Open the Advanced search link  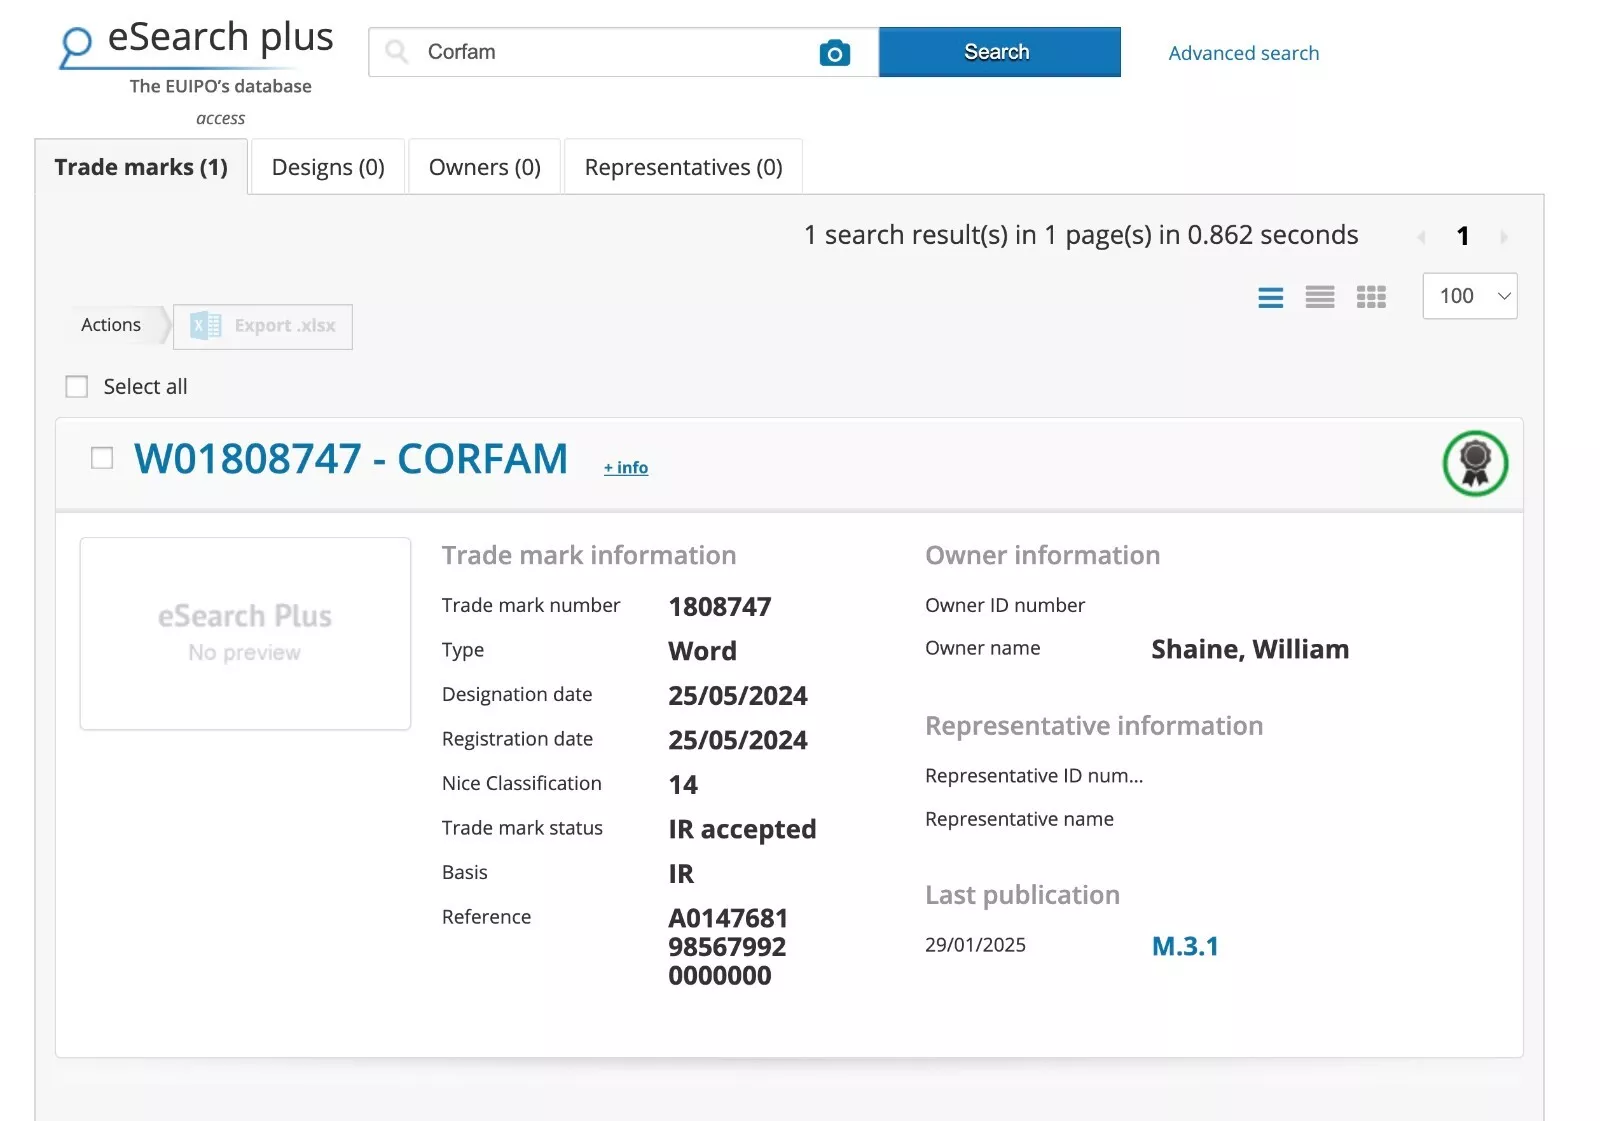tap(1243, 53)
